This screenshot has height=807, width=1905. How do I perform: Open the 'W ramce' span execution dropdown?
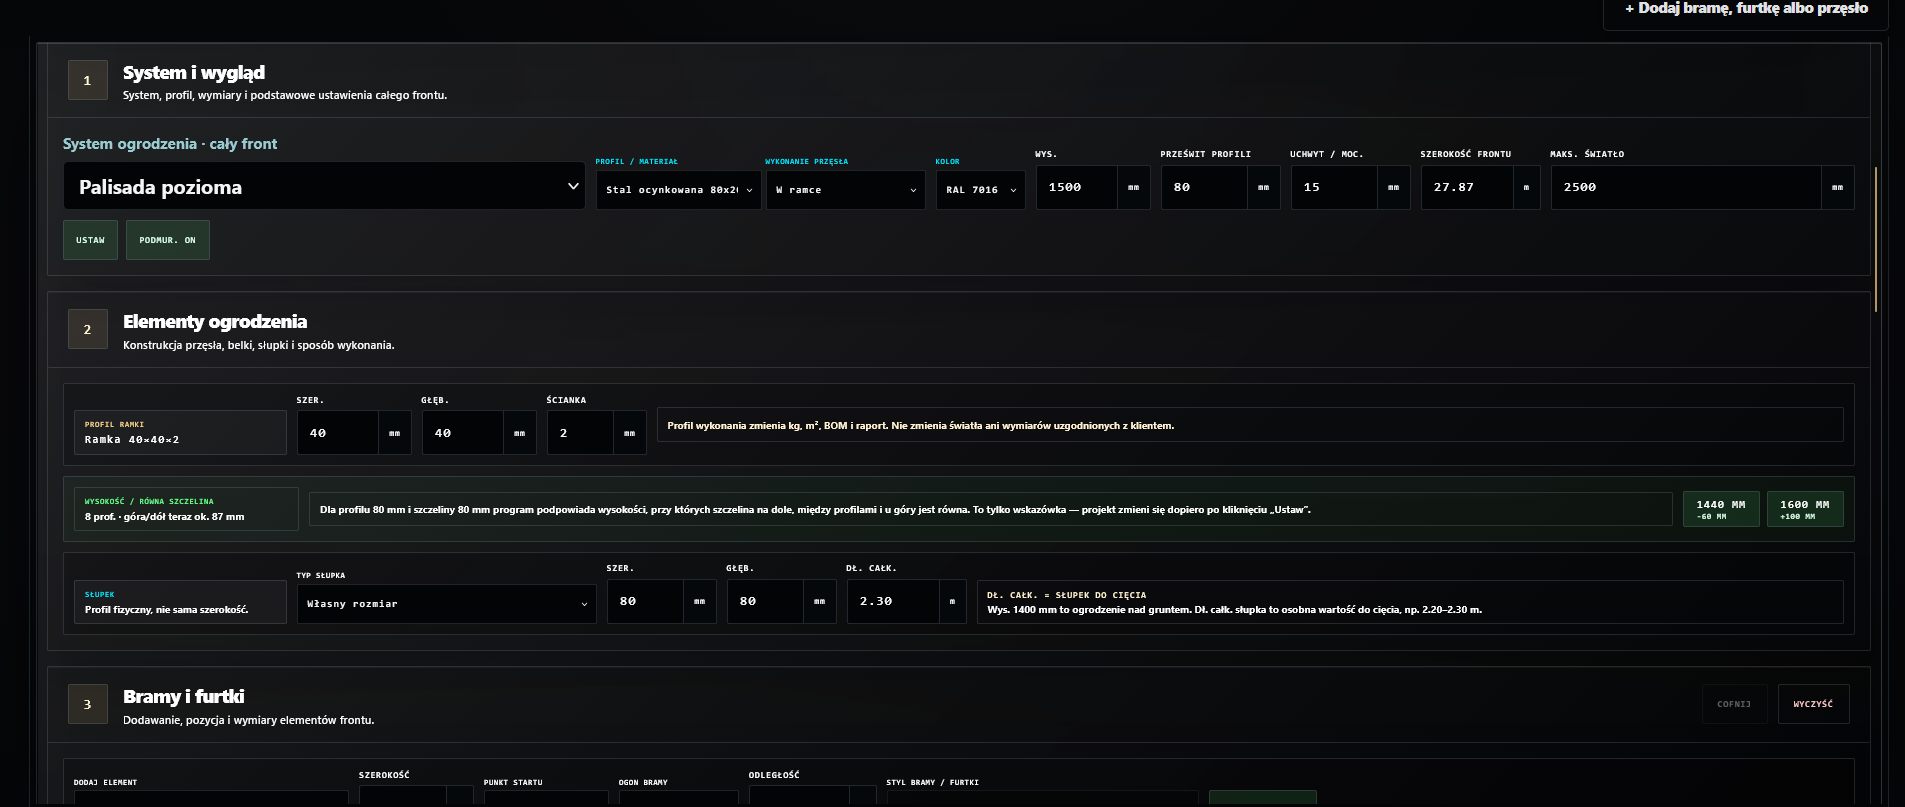click(847, 190)
